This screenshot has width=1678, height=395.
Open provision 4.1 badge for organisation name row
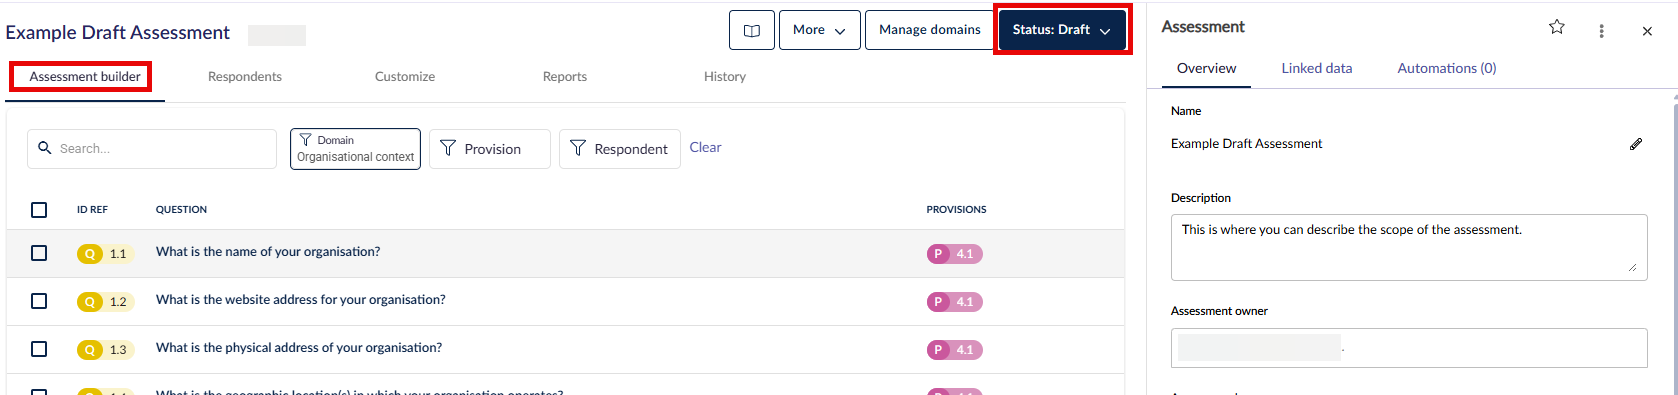pyautogui.click(x=955, y=254)
